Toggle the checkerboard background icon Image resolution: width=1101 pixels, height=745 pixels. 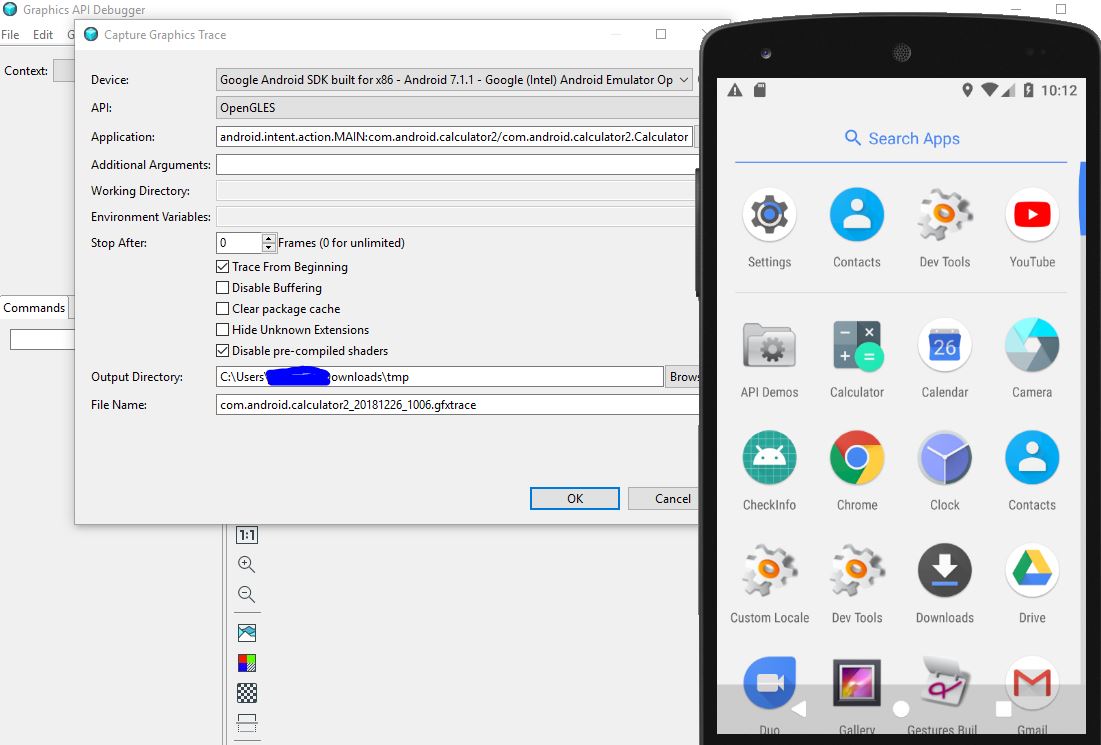click(246, 692)
